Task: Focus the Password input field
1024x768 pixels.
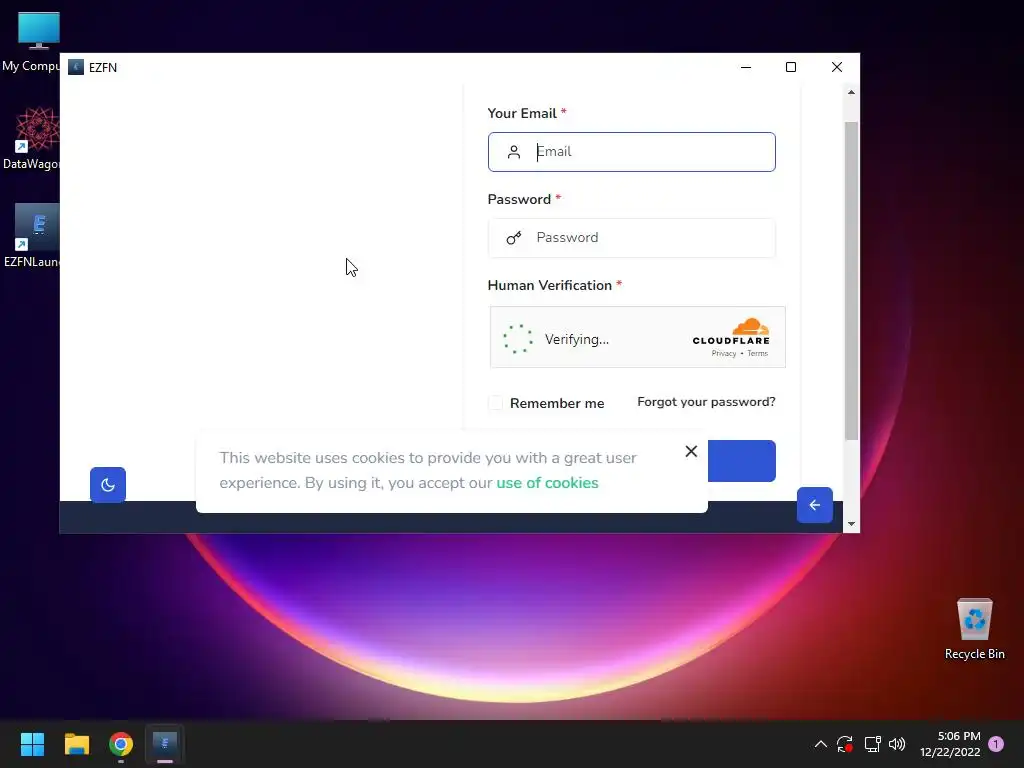Action: pos(632,238)
